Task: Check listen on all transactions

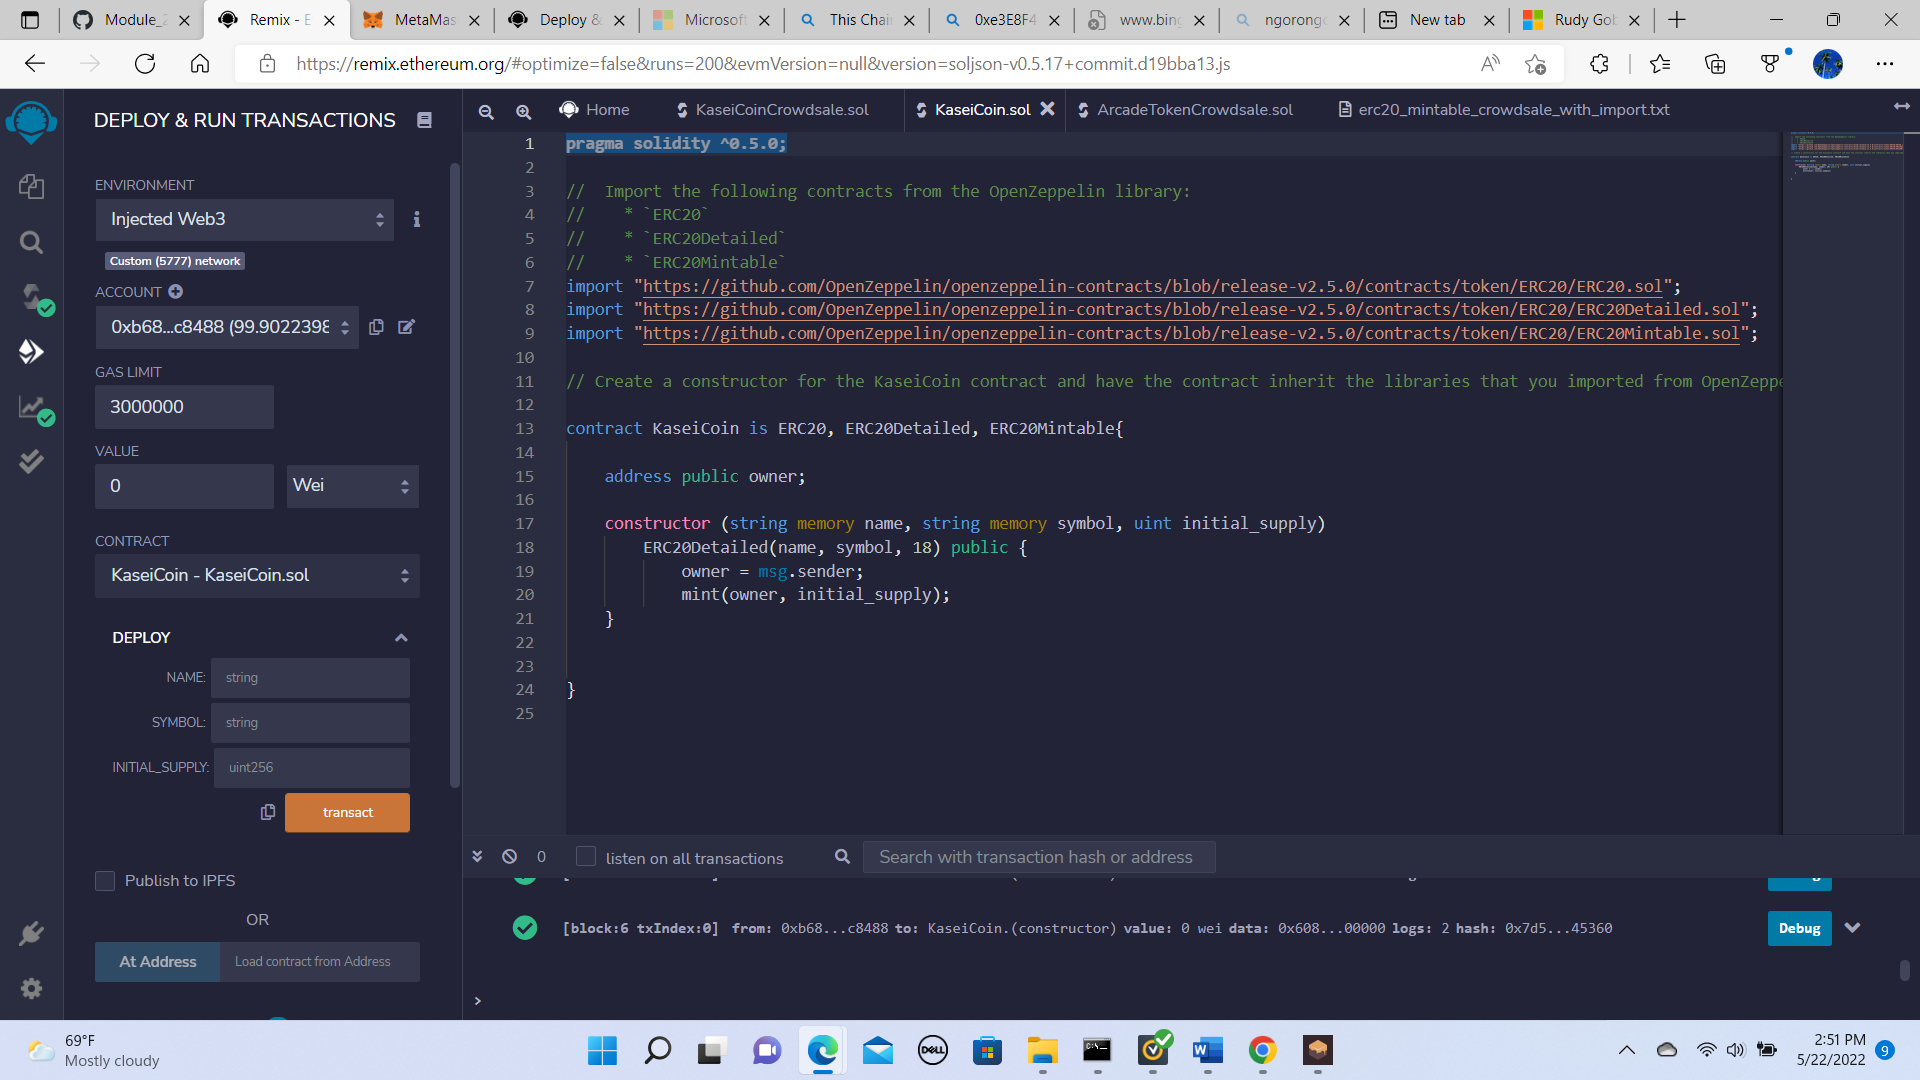Action: point(585,856)
